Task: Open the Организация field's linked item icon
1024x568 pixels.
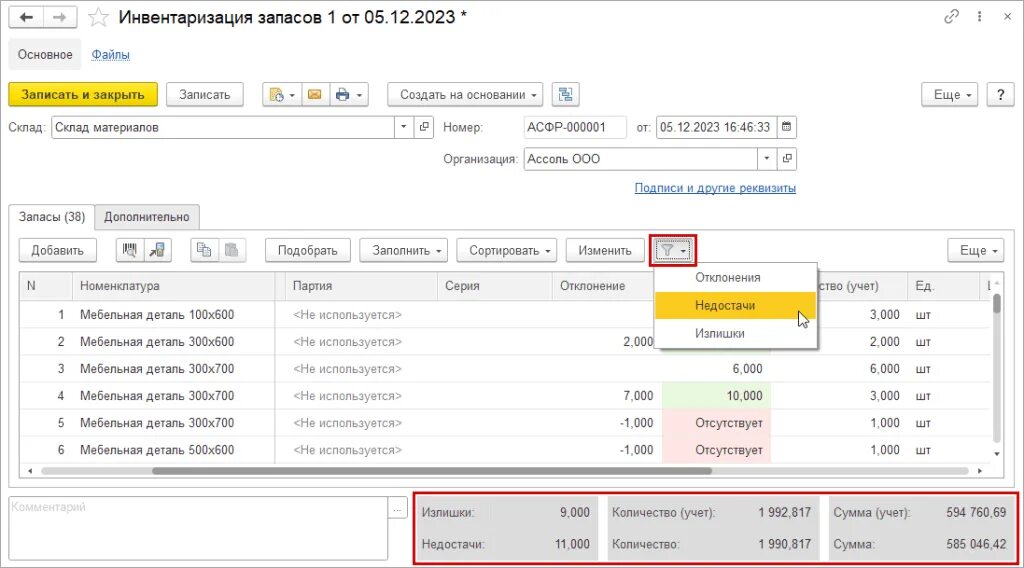Action: click(787, 159)
